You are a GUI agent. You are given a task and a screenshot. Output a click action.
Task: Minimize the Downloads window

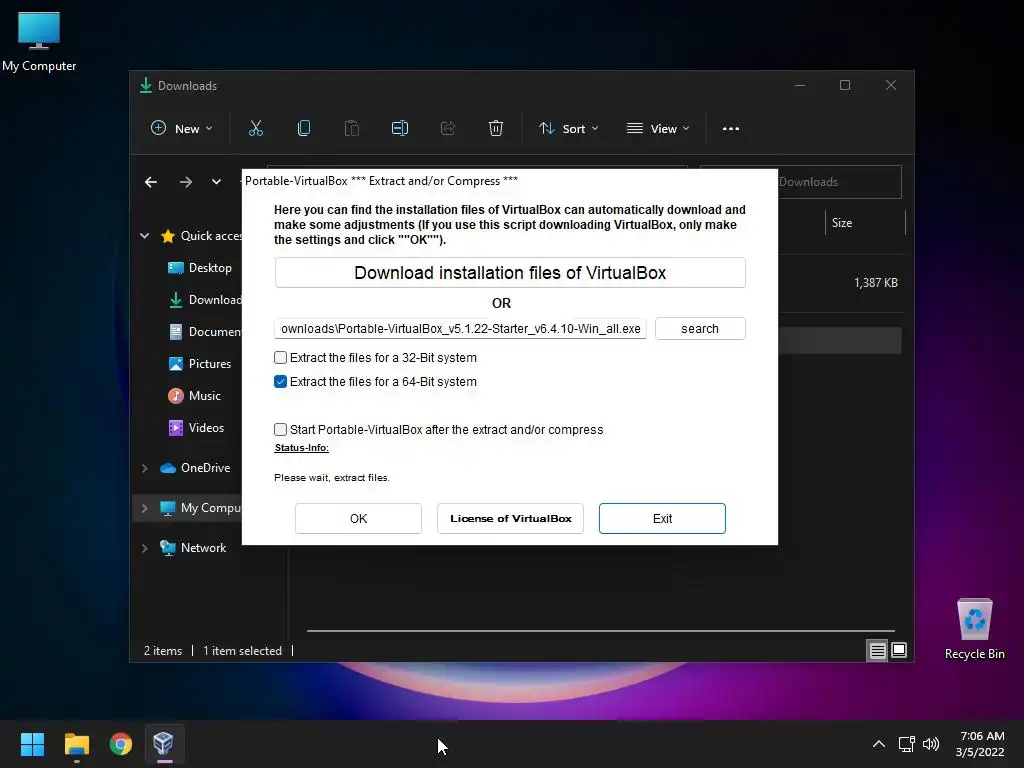800,86
